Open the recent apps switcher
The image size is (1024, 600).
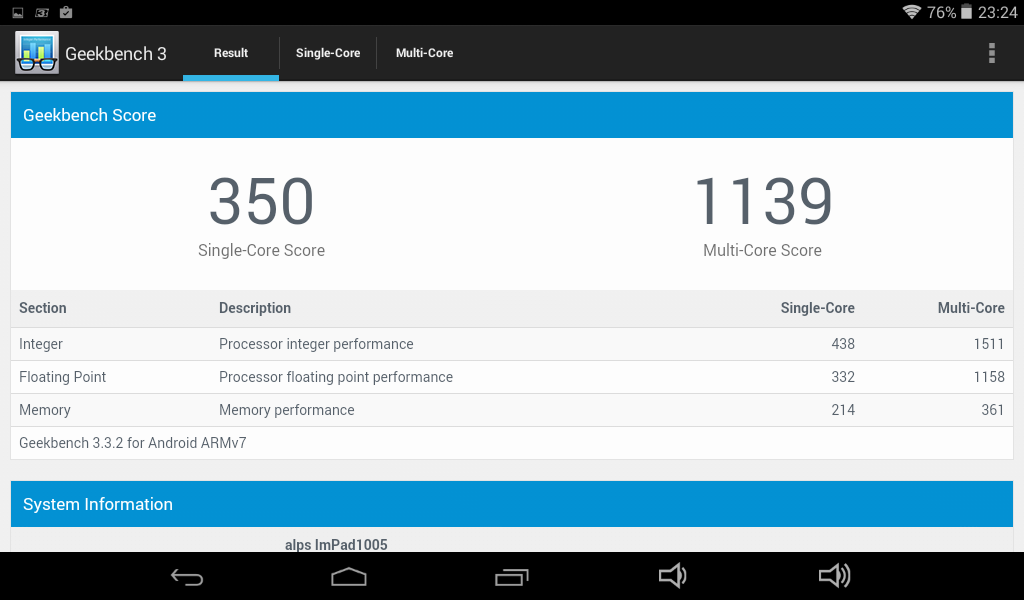click(511, 576)
